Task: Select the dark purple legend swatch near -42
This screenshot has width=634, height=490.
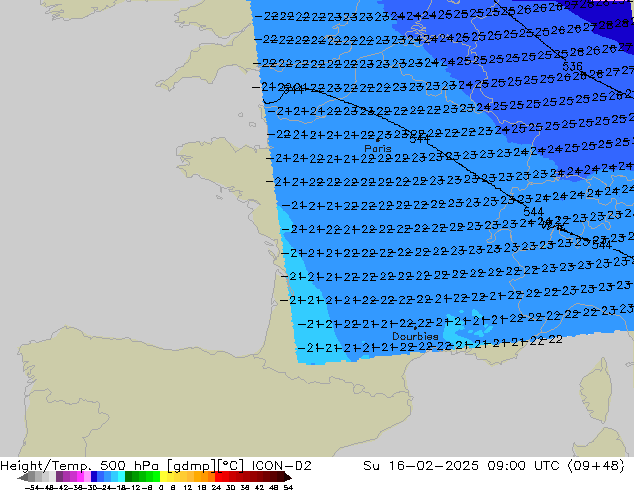Action: point(59,477)
